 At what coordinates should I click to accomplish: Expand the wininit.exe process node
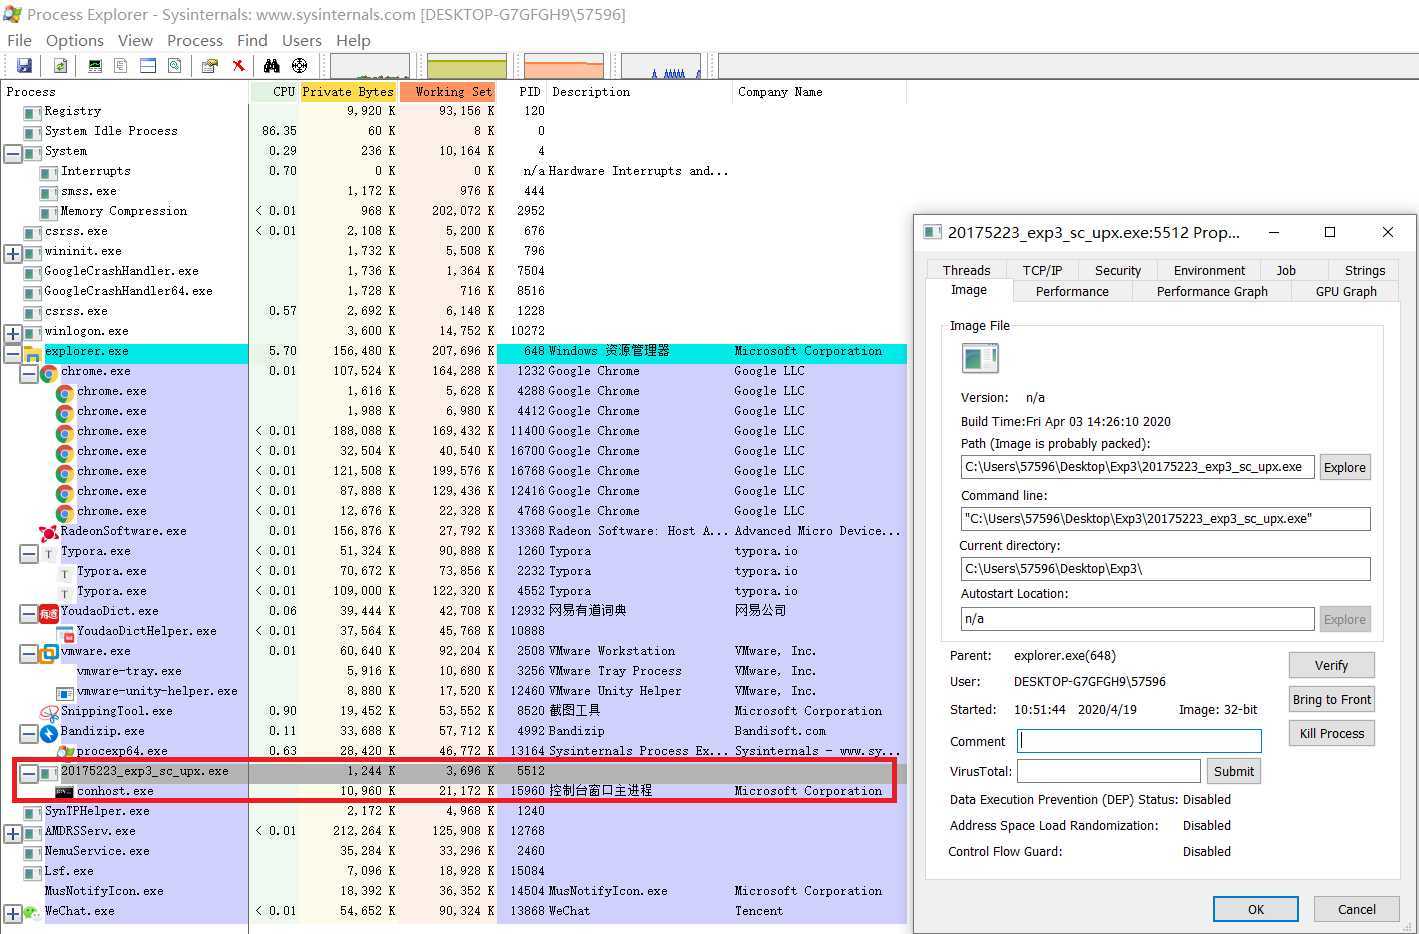[x=13, y=254]
